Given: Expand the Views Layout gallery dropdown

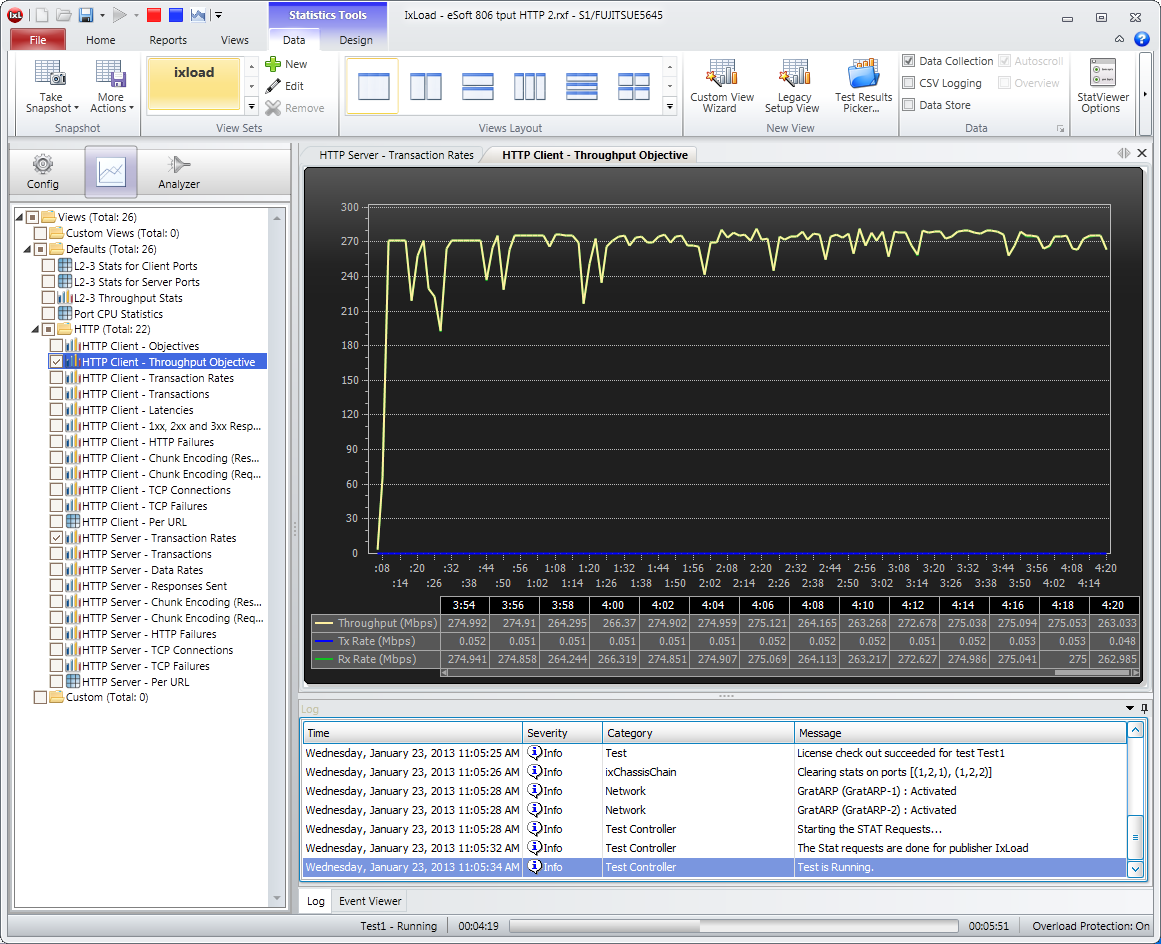Looking at the screenshot, I should (x=670, y=107).
